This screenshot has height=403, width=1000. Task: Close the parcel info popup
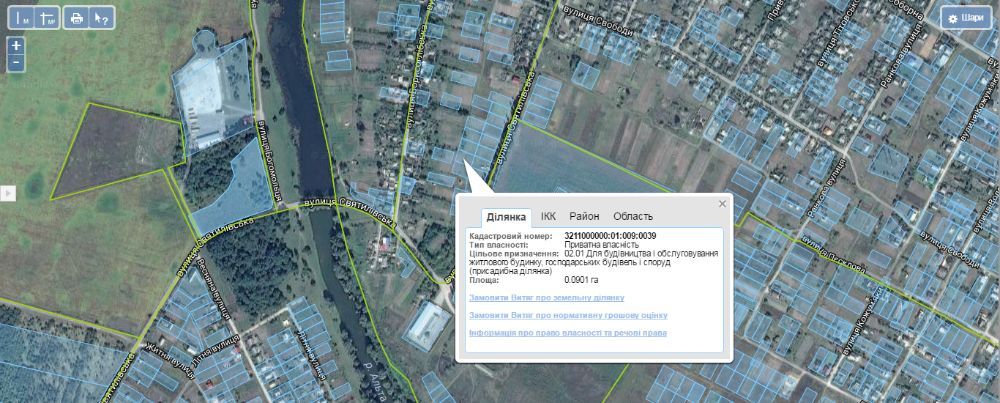(723, 204)
